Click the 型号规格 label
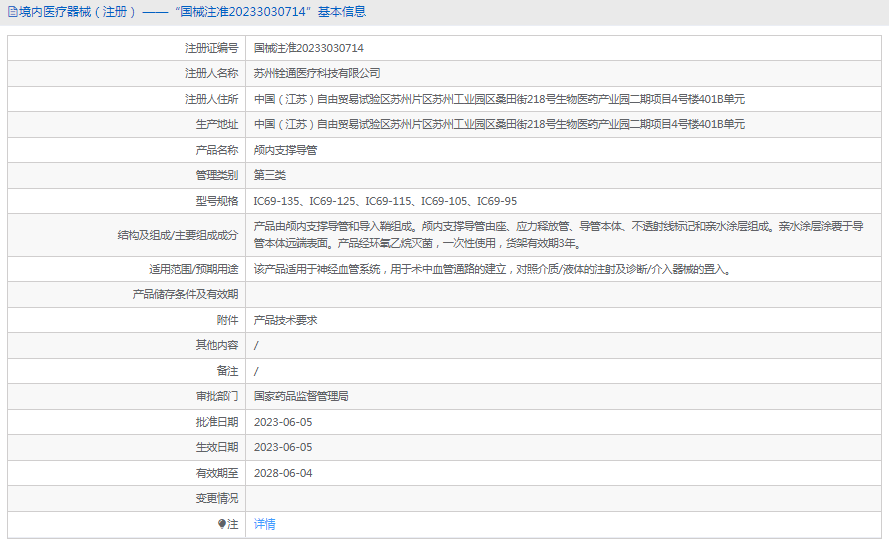Viewport: 889px width, 547px height. pos(217,201)
